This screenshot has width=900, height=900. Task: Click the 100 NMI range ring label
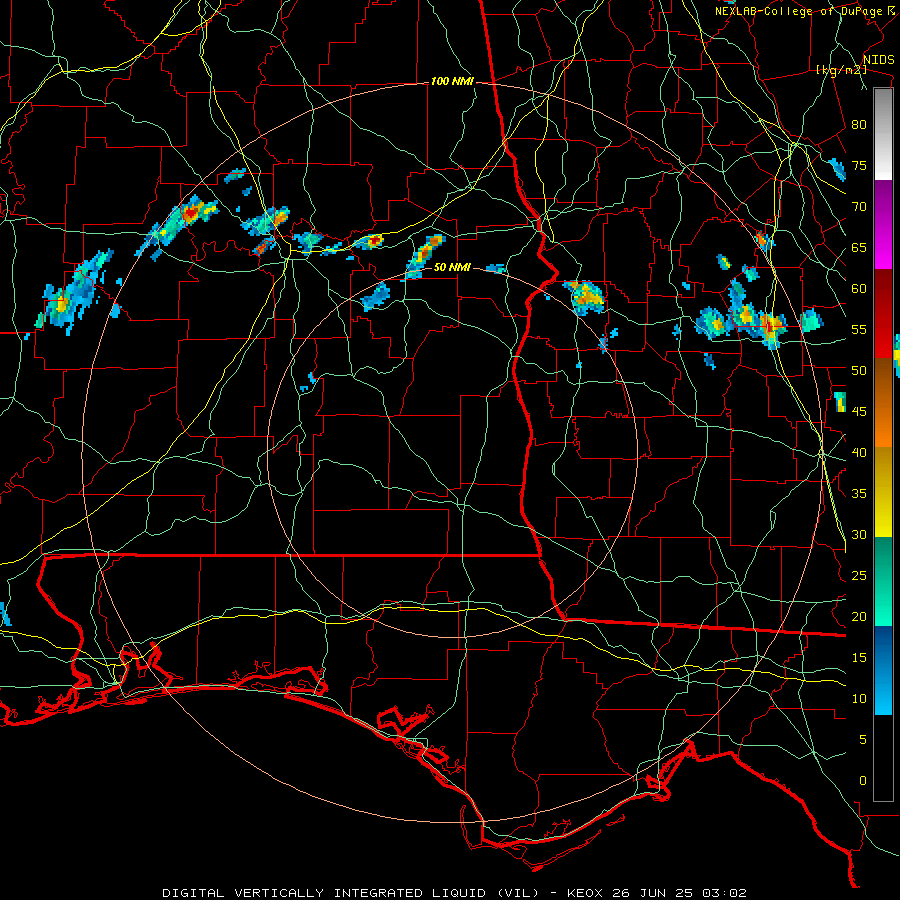[452, 81]
